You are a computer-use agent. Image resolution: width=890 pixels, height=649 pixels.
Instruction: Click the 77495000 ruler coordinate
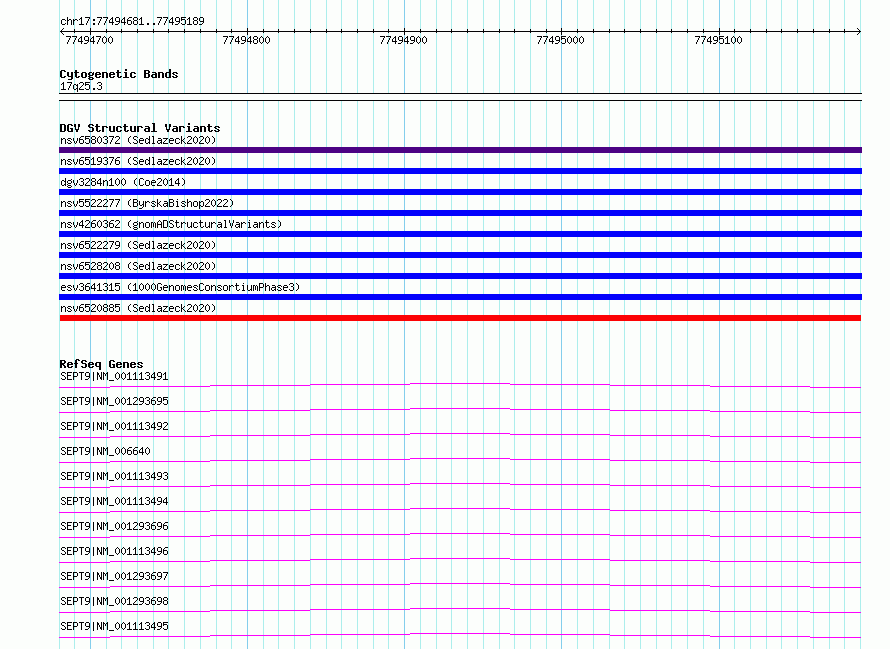(x=560, y=40)
